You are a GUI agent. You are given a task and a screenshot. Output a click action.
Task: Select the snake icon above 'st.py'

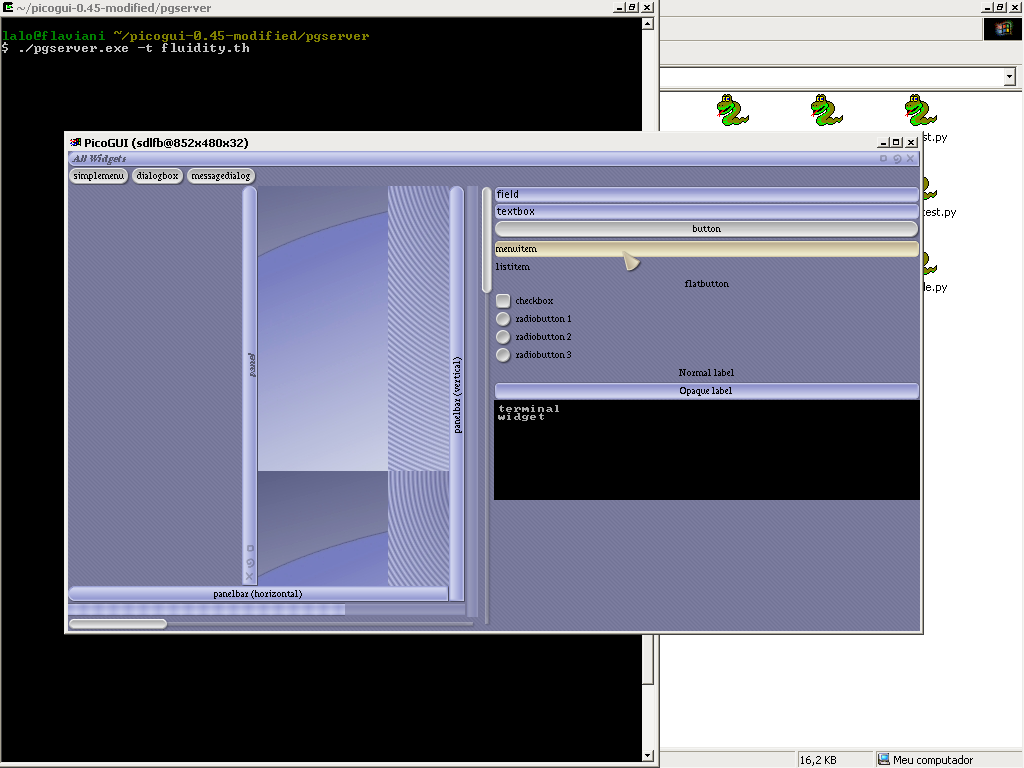click(x=920, y=110)
